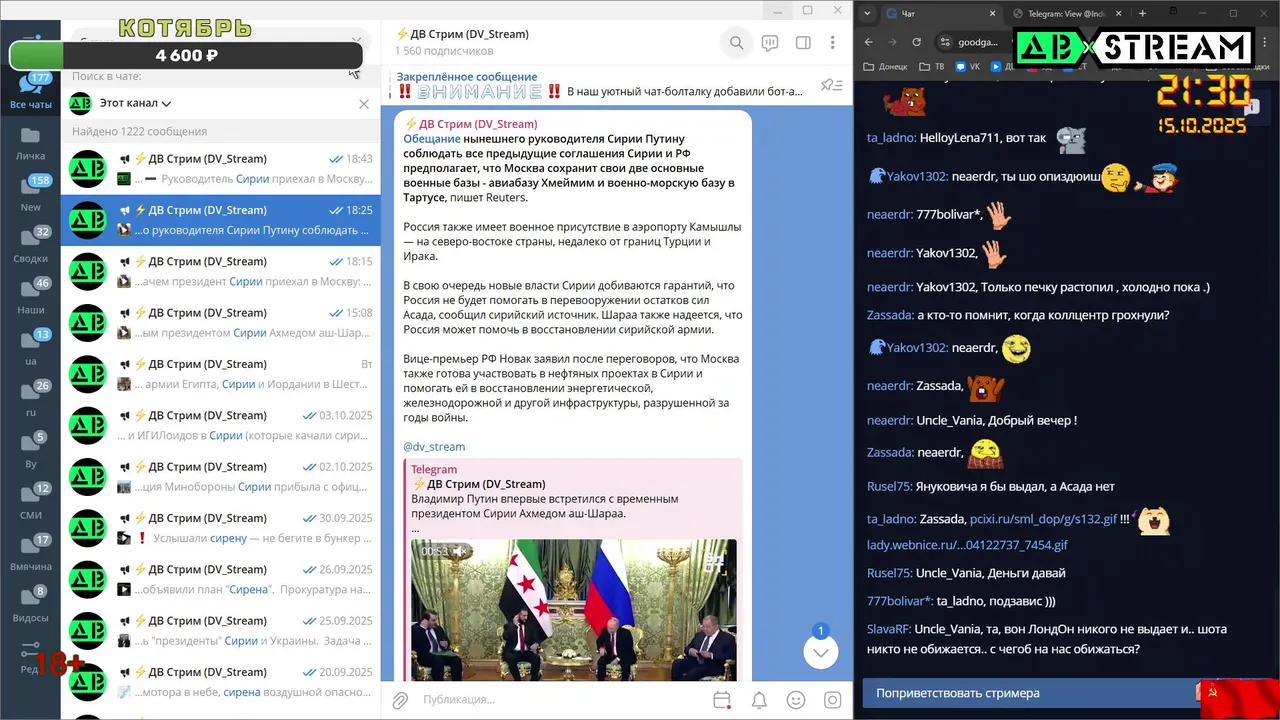Open search result dated 20.09.2025
The height and width of the screenshot is (720, 1280).
(x=221, y=682)
